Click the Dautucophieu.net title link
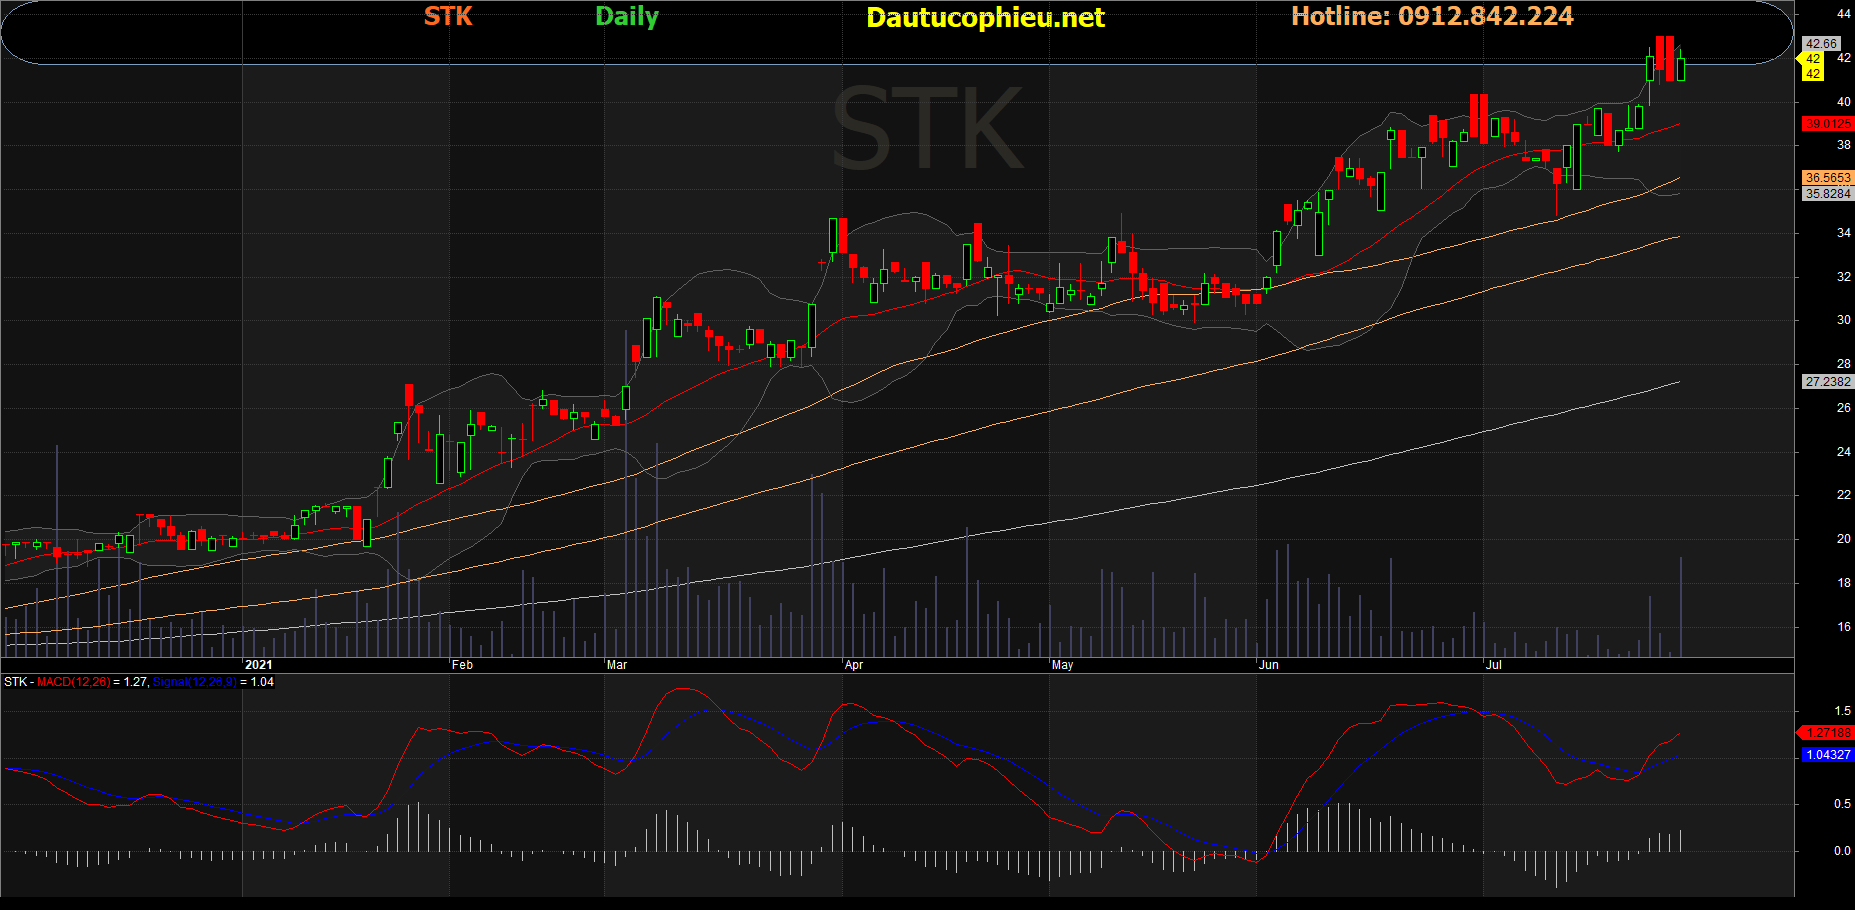Viewport: 1855px width, 910px height. pos(985,18)
